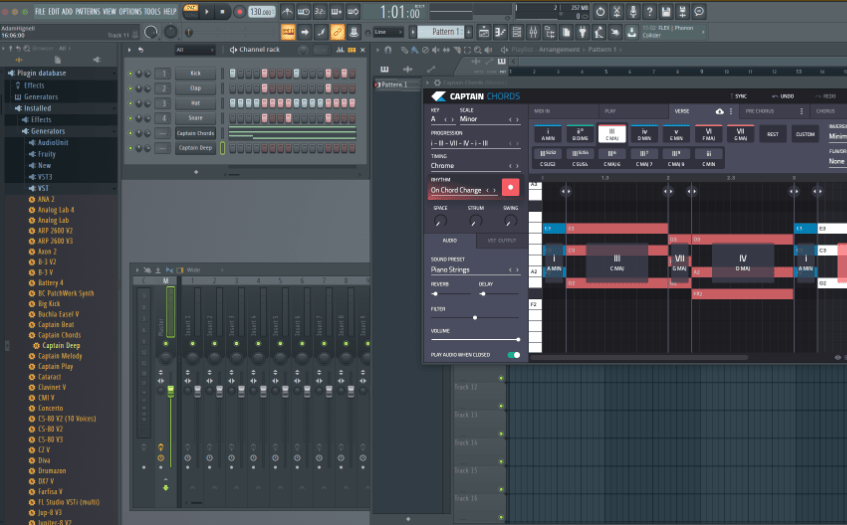Screen dimensions: 847x525
Task: Click the SYNC button in Captain Chords
Action: tap(738, 96)
